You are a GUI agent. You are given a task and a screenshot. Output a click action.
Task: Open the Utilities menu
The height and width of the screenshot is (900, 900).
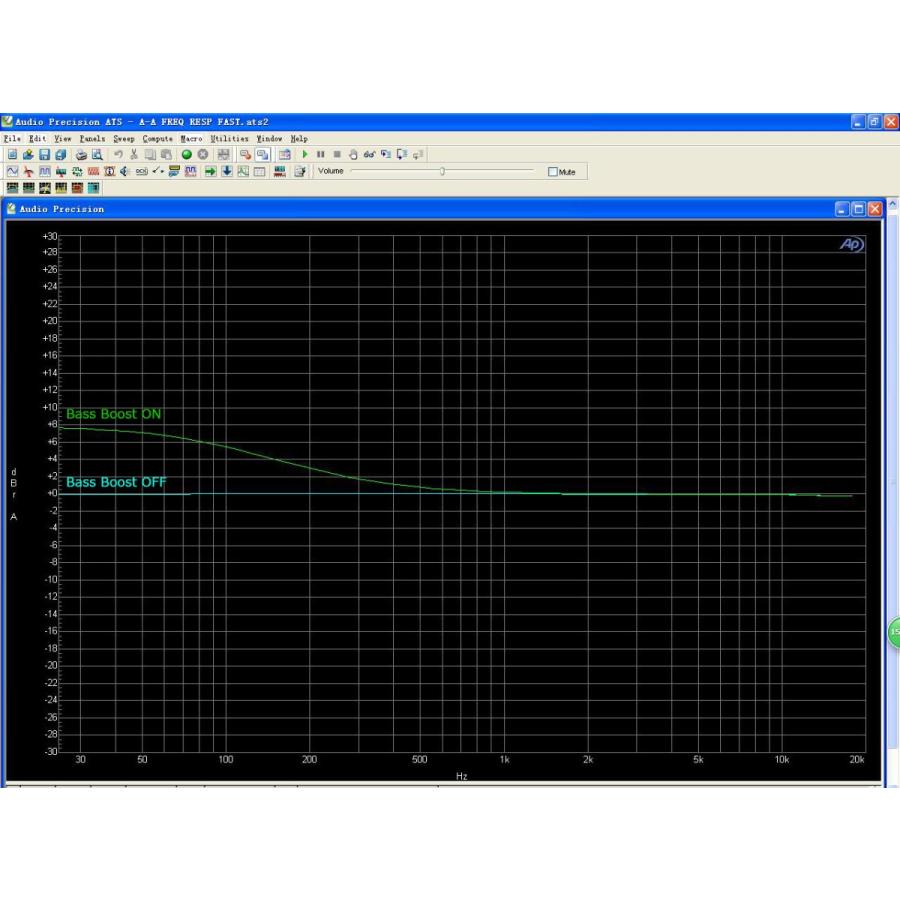(x=229, y=139)
